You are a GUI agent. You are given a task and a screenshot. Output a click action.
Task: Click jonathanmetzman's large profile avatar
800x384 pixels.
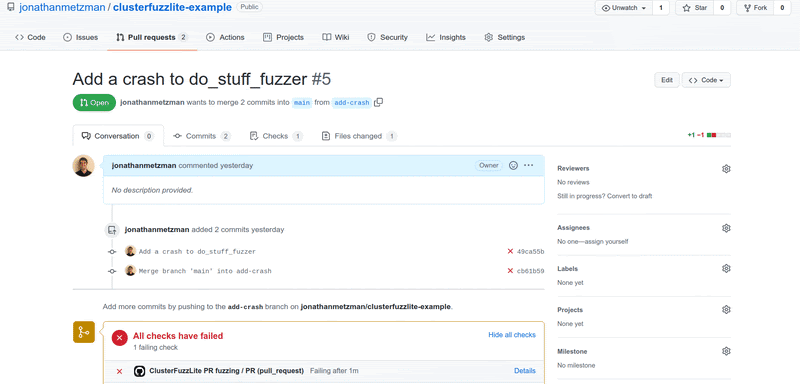pos(83,166)
